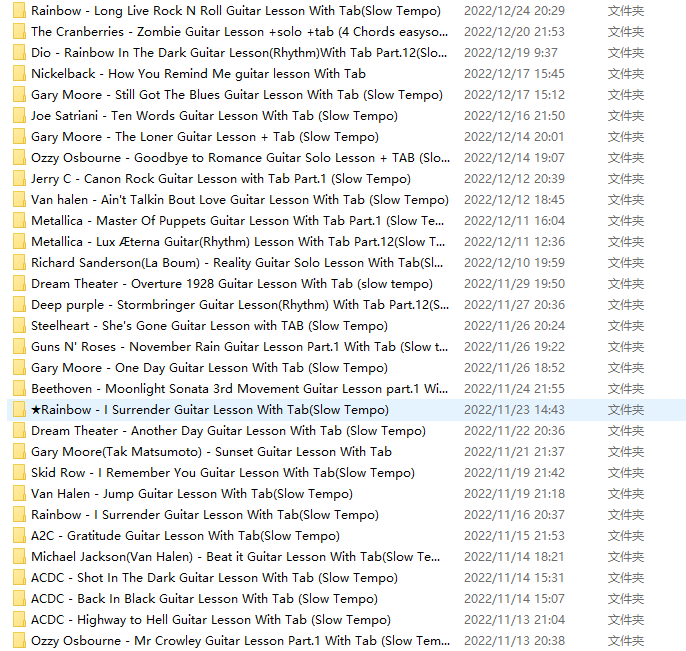The image size is (686, 651).
Task: Select 'ACDC - Shot In The Dark' folder name
Action: click(x=214, y=578)
